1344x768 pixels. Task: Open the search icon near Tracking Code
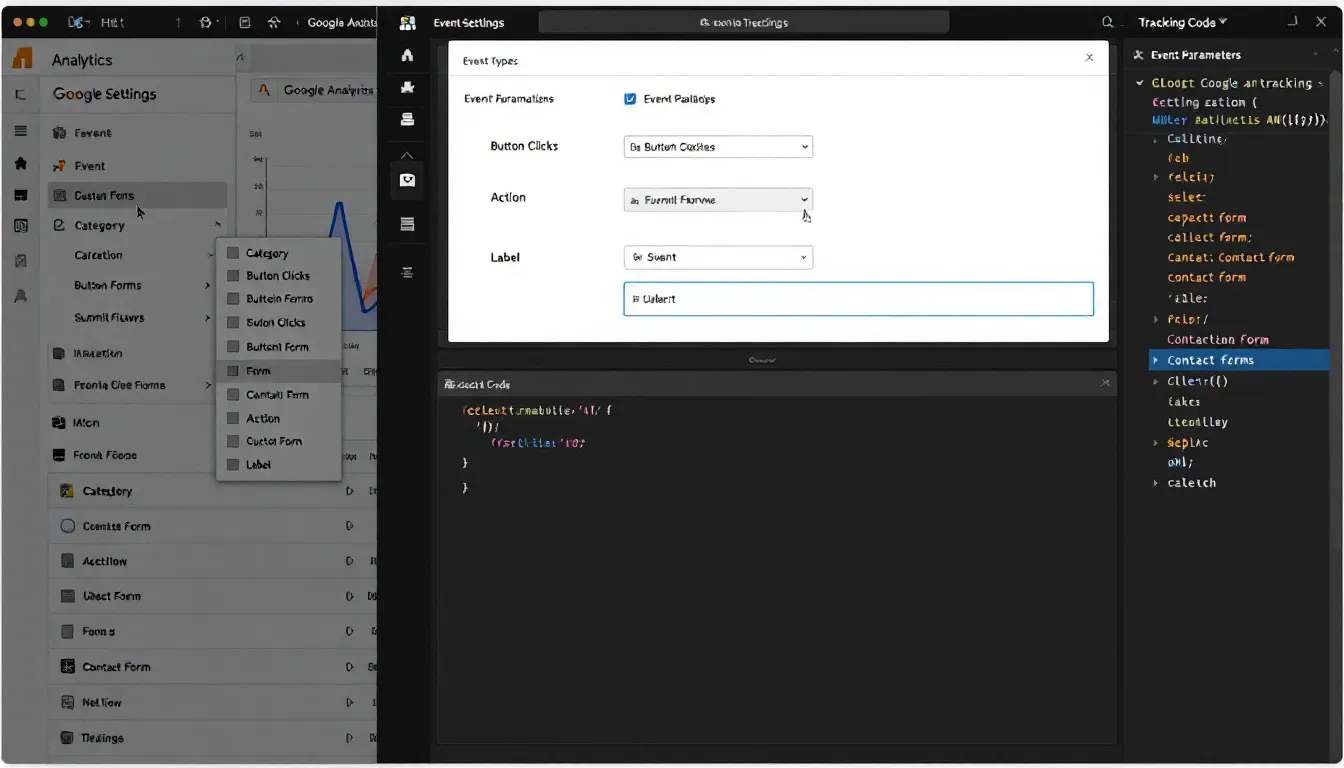(1106, 21)
